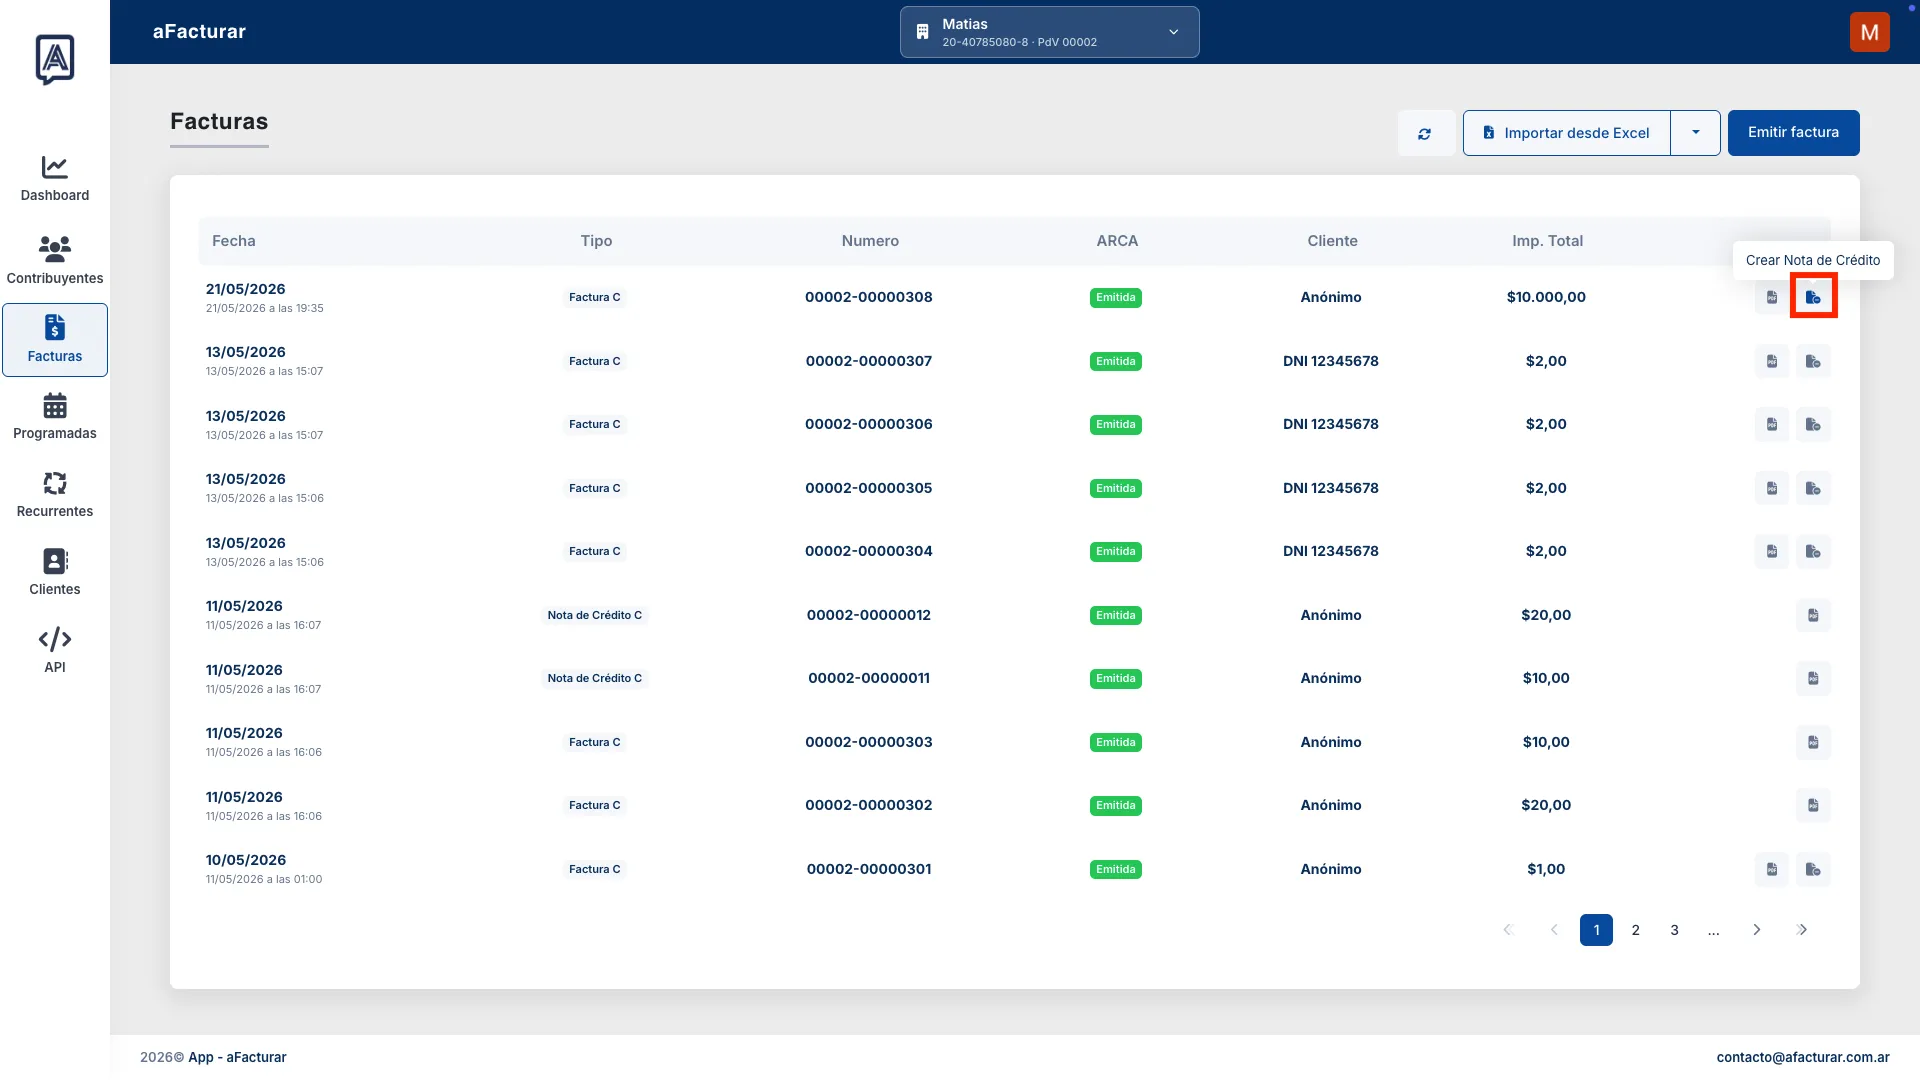This screenshot has width=1920, height=1080.
Task: Go to page 2 of invoices
Action: 1635,930
